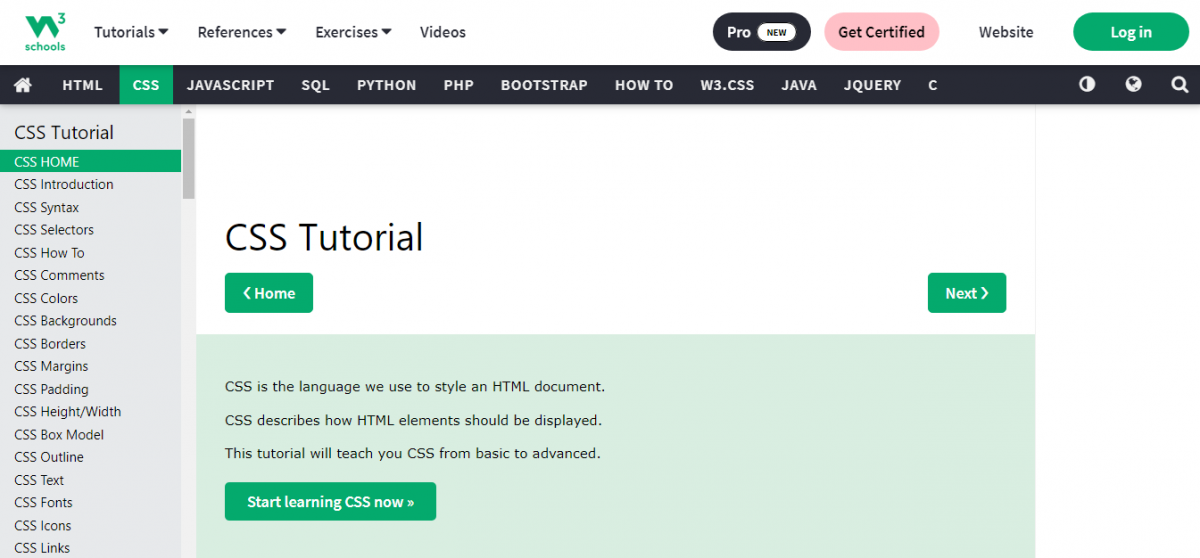
Task: Open the Videos link
Action: tap(443, 32)
